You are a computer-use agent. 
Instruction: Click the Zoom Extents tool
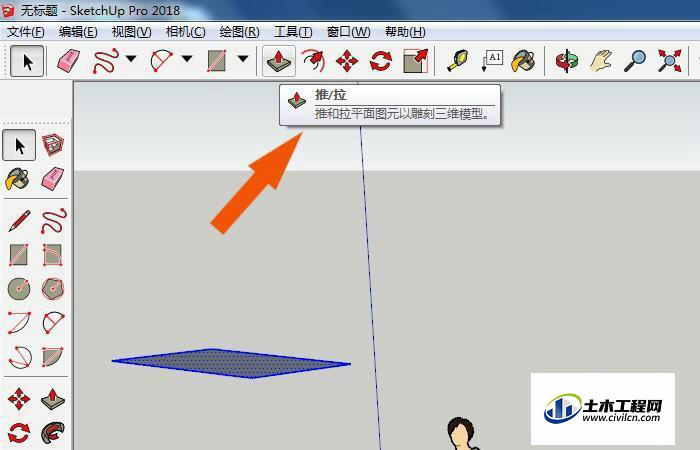pyautogui.click(x=670, y=61)
